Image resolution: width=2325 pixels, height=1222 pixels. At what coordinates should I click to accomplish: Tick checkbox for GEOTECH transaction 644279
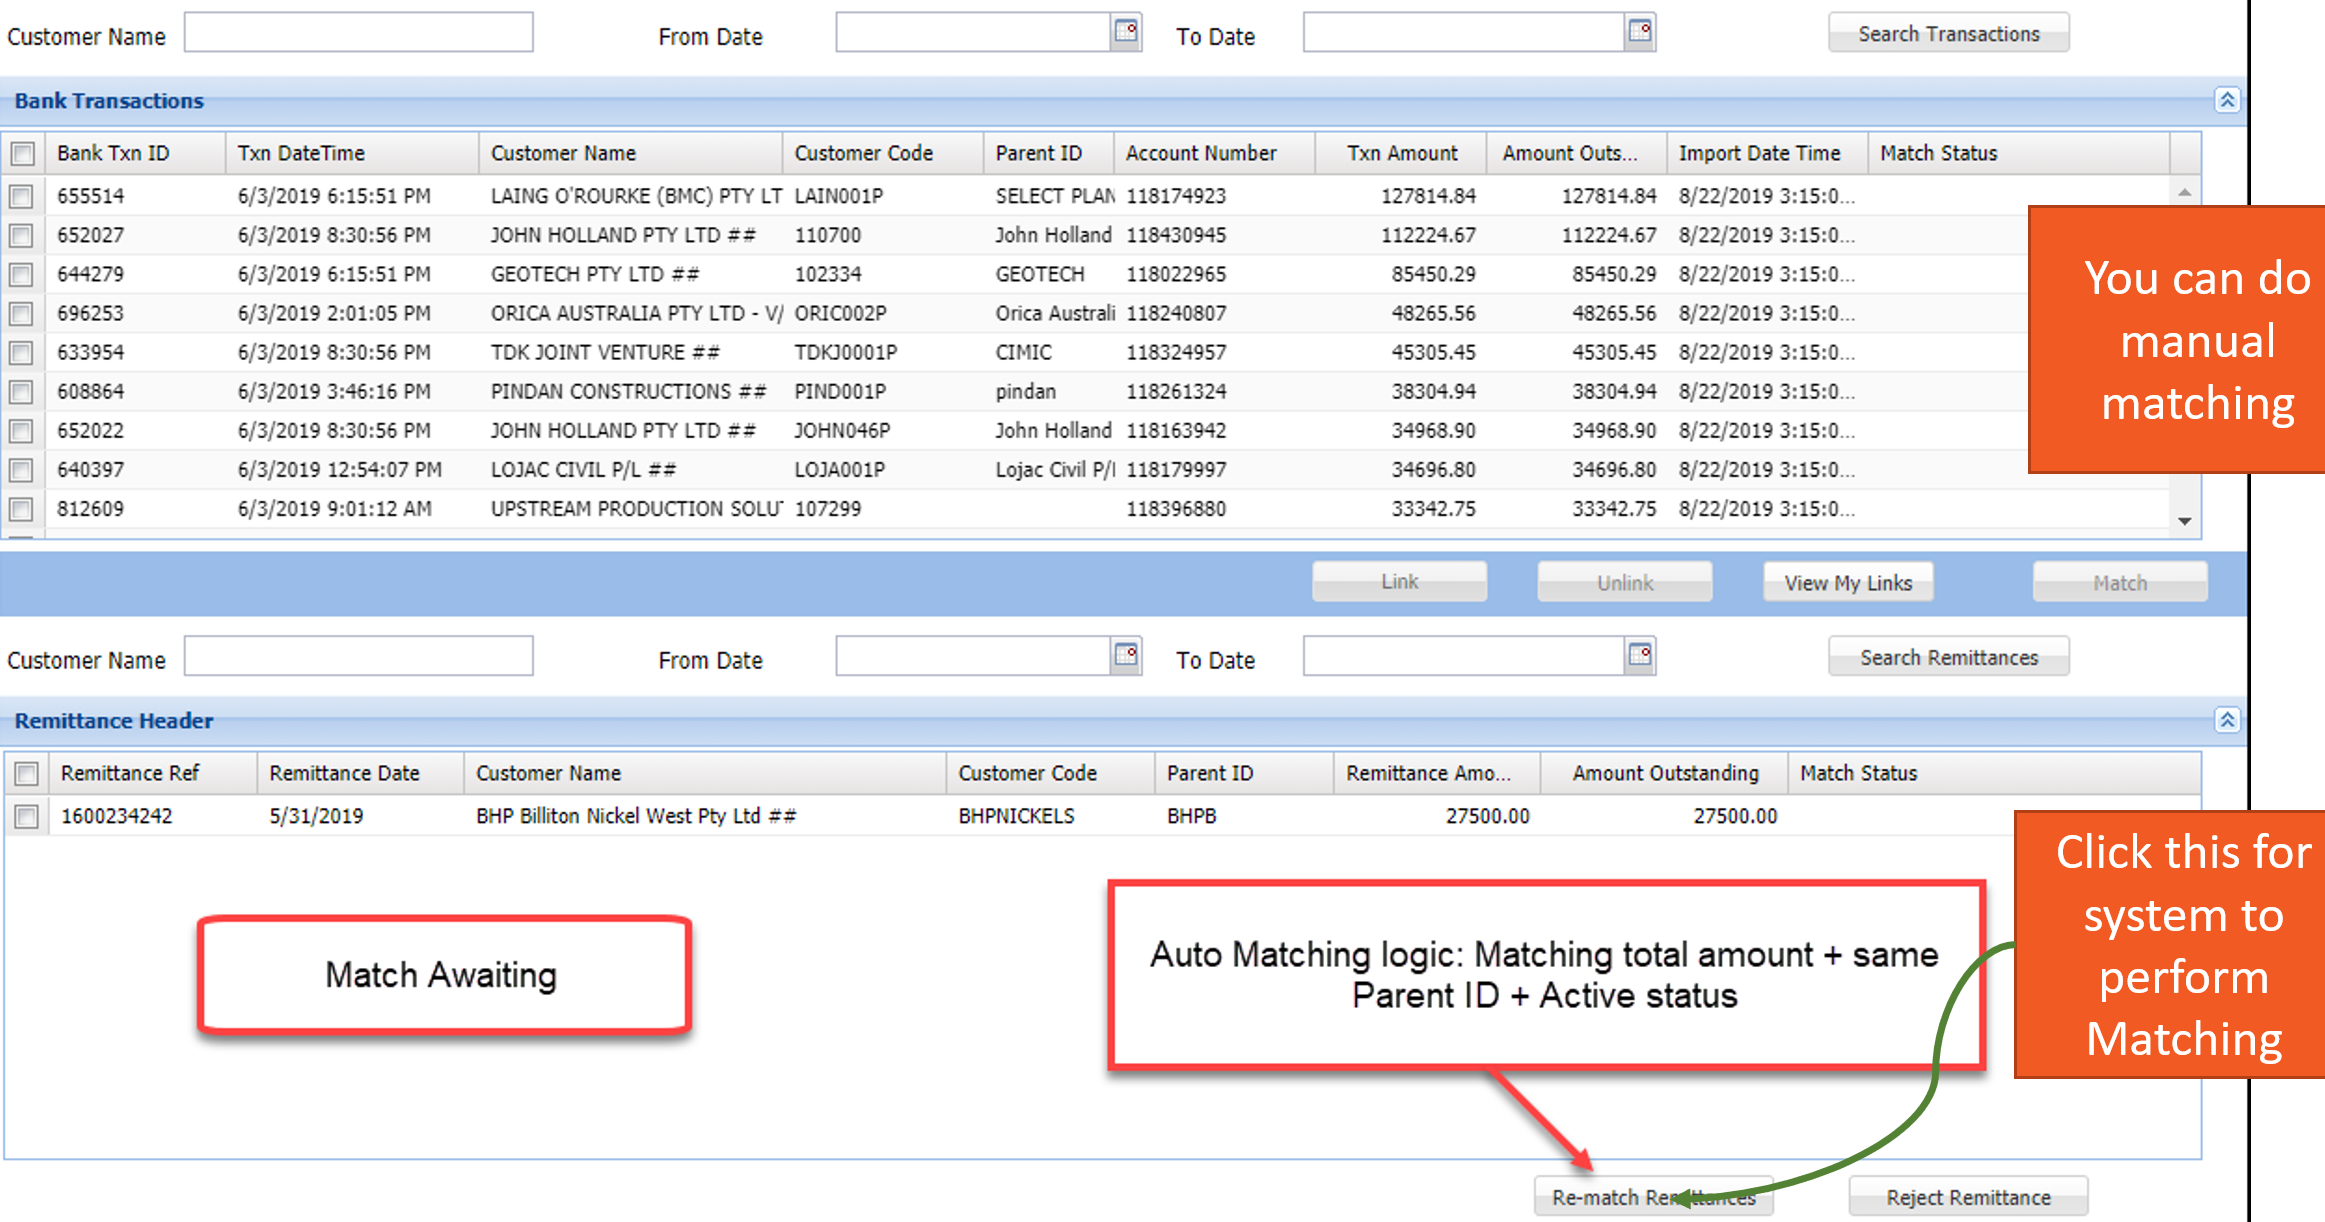point(21,274)
